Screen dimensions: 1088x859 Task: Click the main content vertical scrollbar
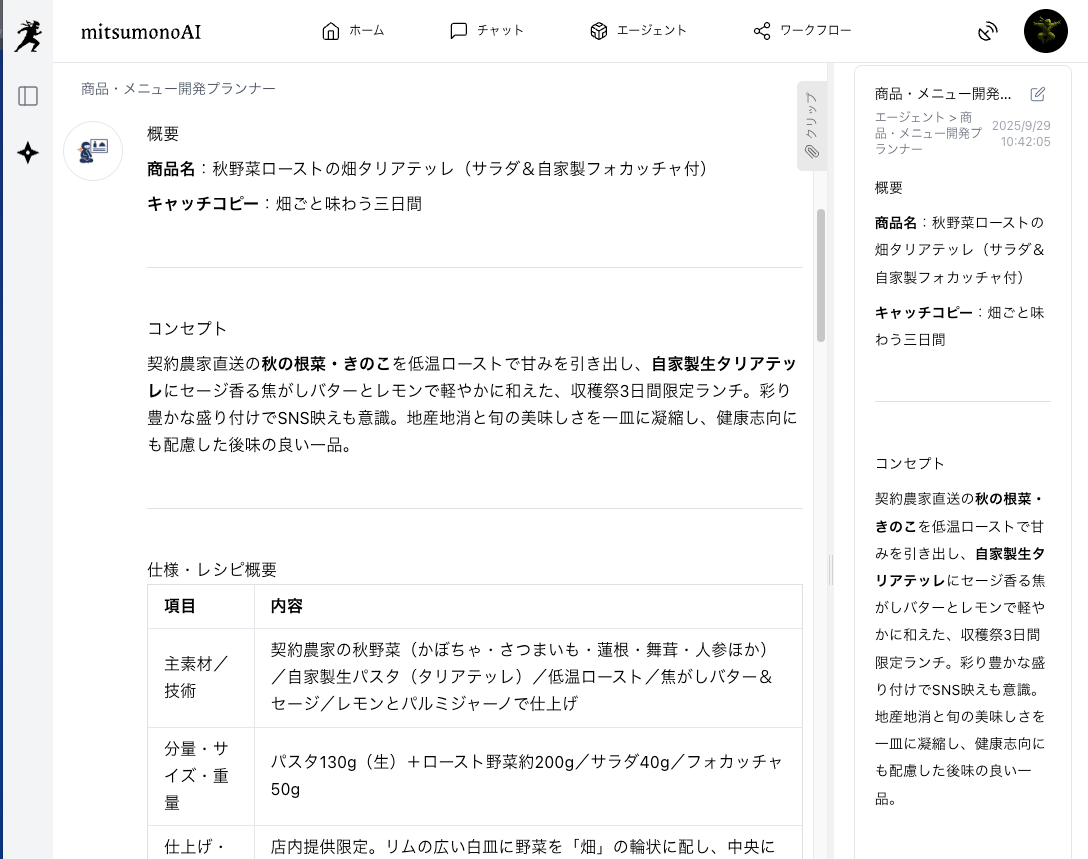coord(821,275)
